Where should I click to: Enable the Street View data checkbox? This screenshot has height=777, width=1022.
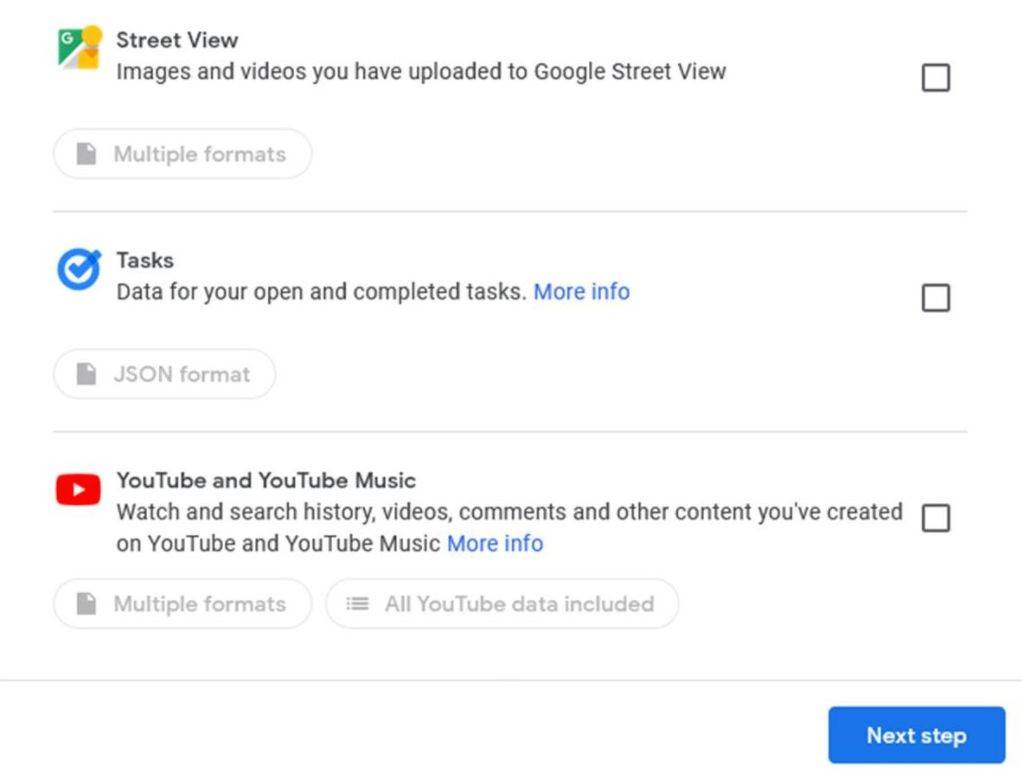coord(935,77)
